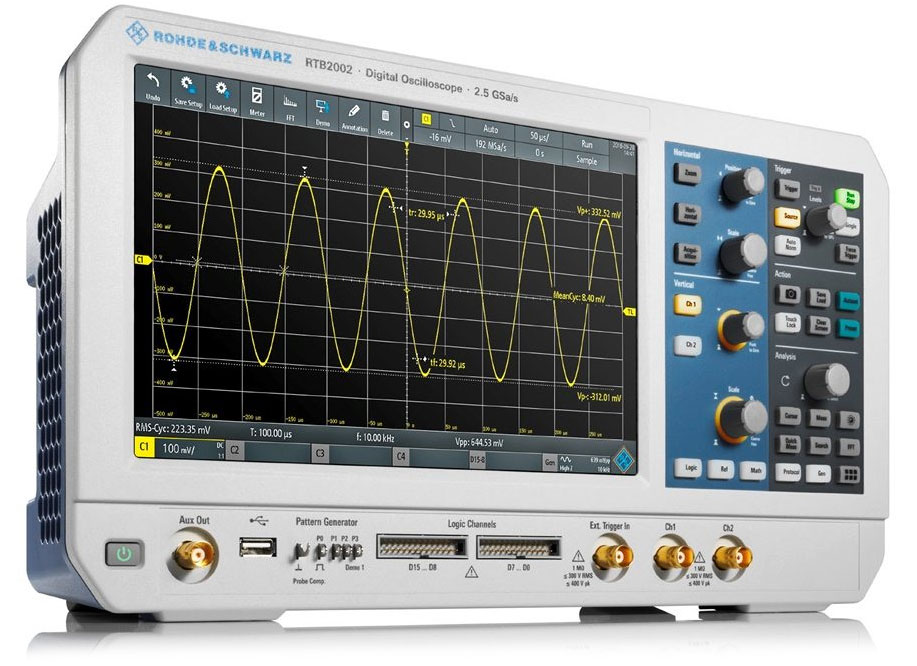This screenshot has height=666, width=917.
Task: Tap the on-screen Run status field
Action: [x=586, y=143]
